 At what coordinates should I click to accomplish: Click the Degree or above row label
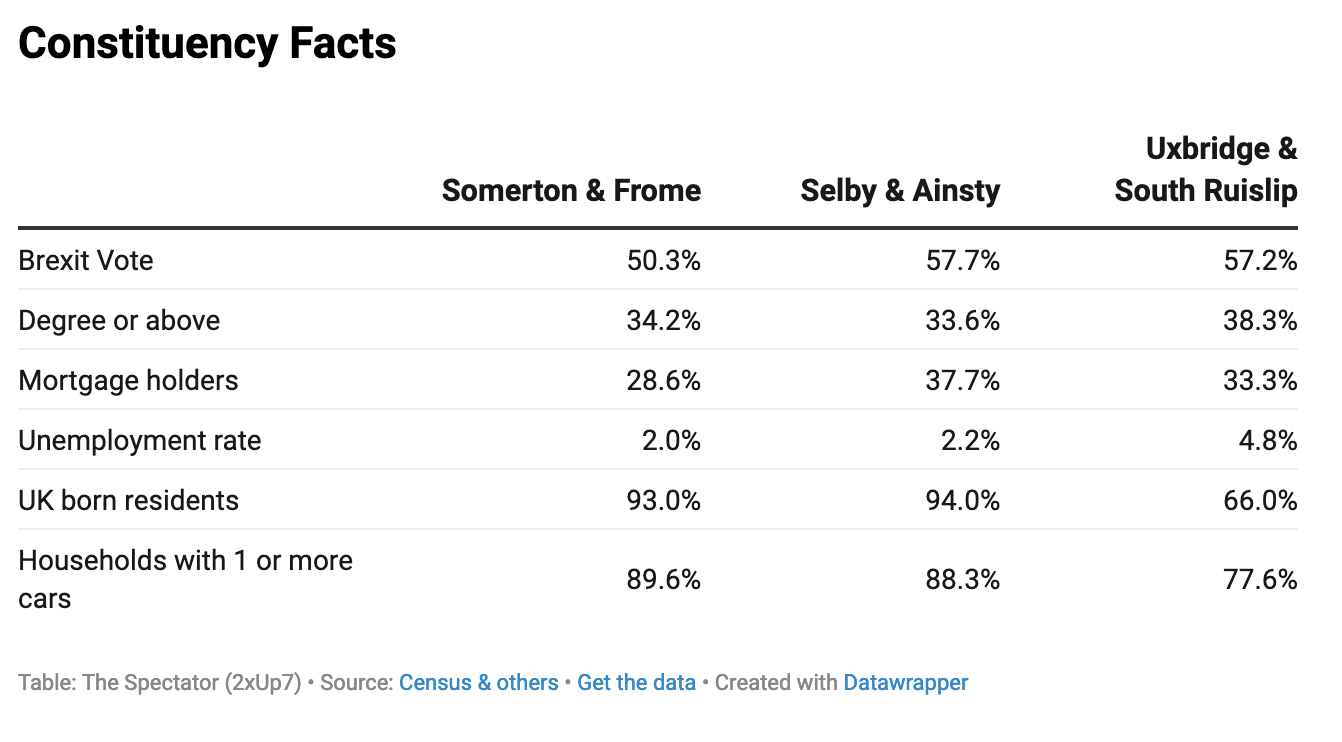119,321
